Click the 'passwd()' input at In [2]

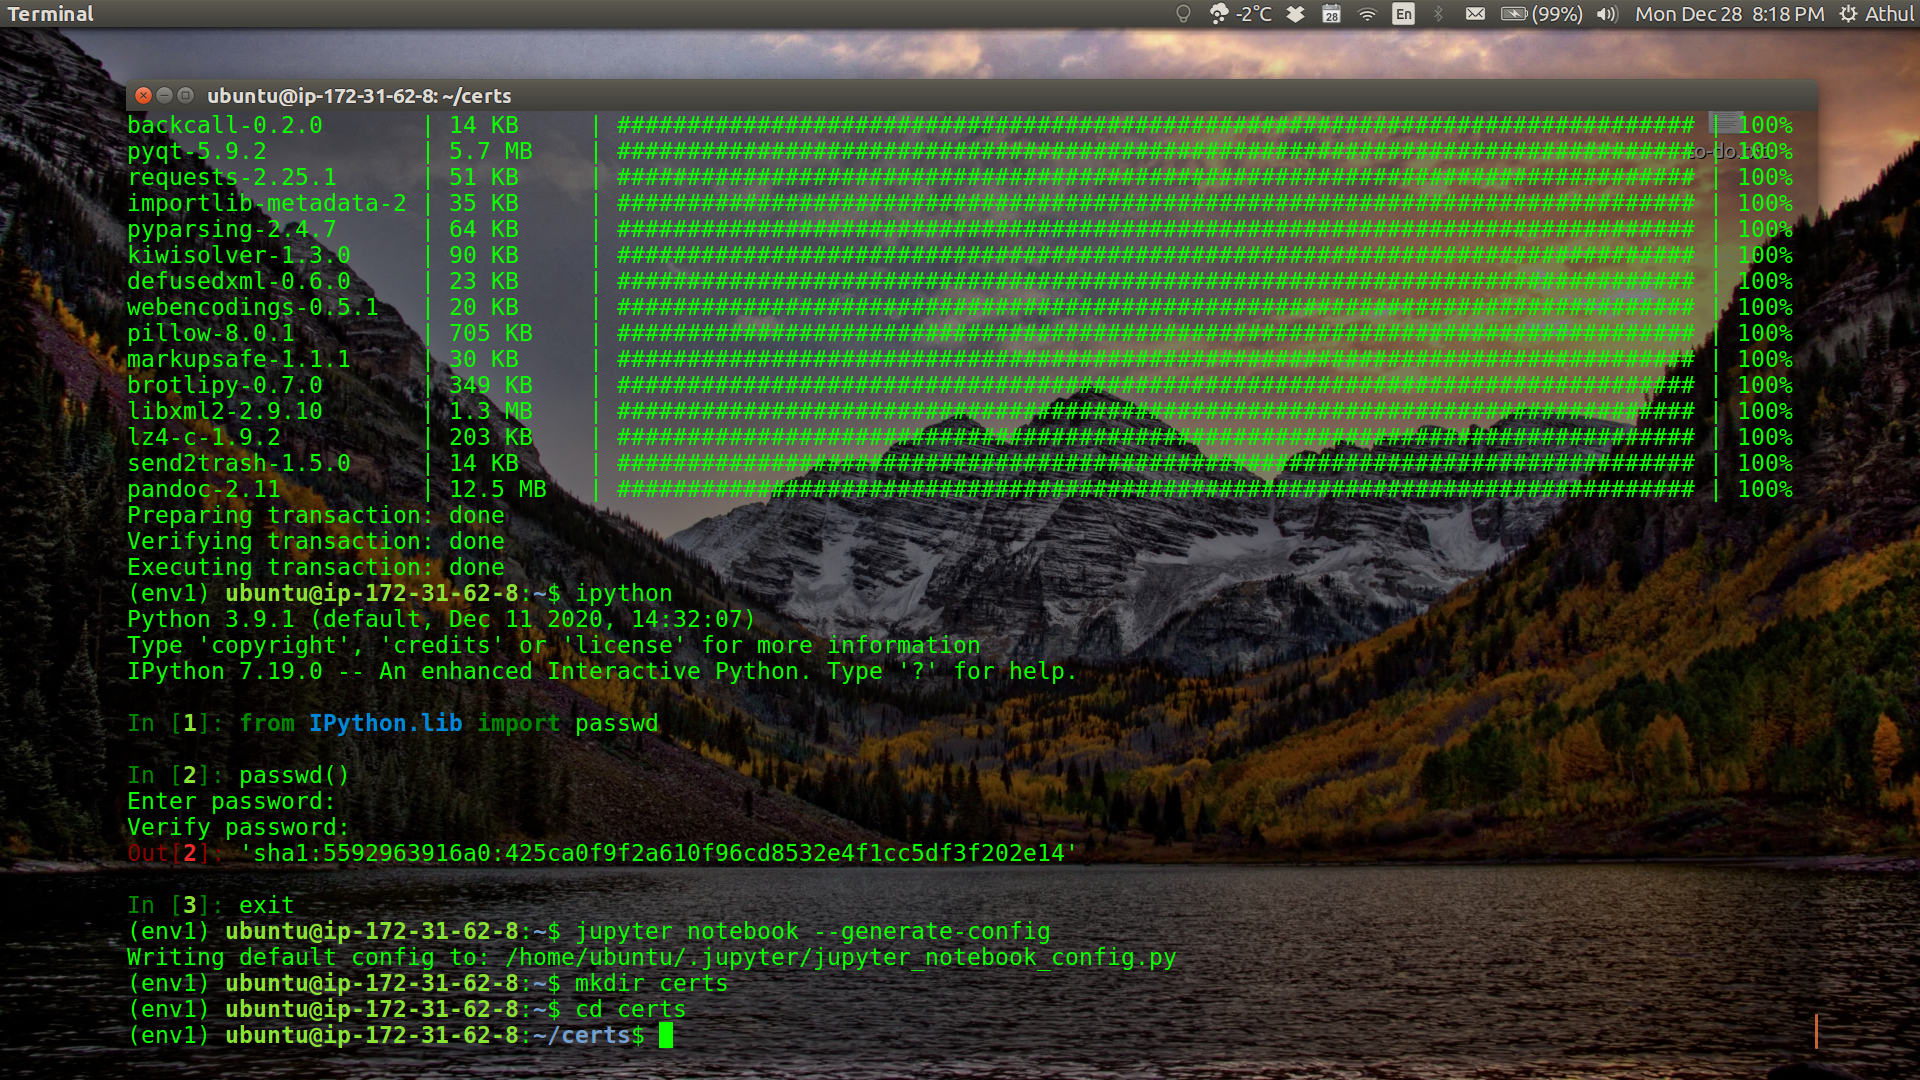click(x=294, y=775)
